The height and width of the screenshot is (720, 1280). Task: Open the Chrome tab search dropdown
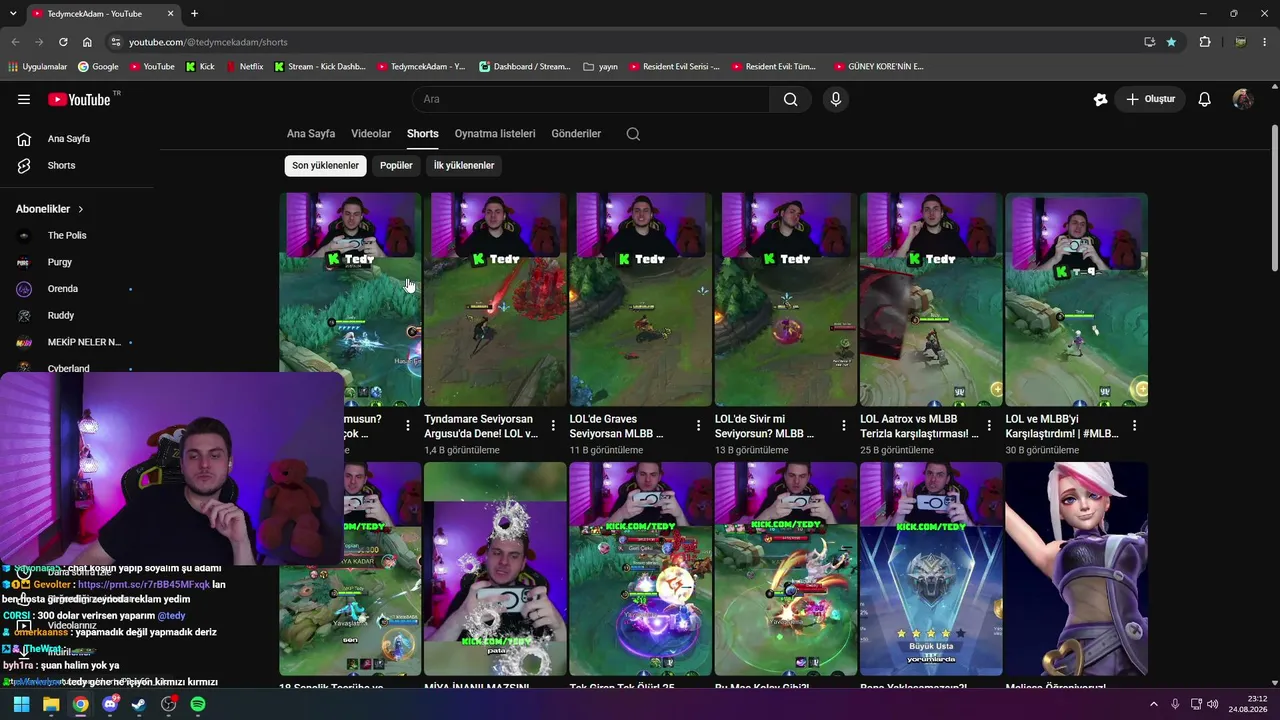pyautogui.click(x=13, y=14)
